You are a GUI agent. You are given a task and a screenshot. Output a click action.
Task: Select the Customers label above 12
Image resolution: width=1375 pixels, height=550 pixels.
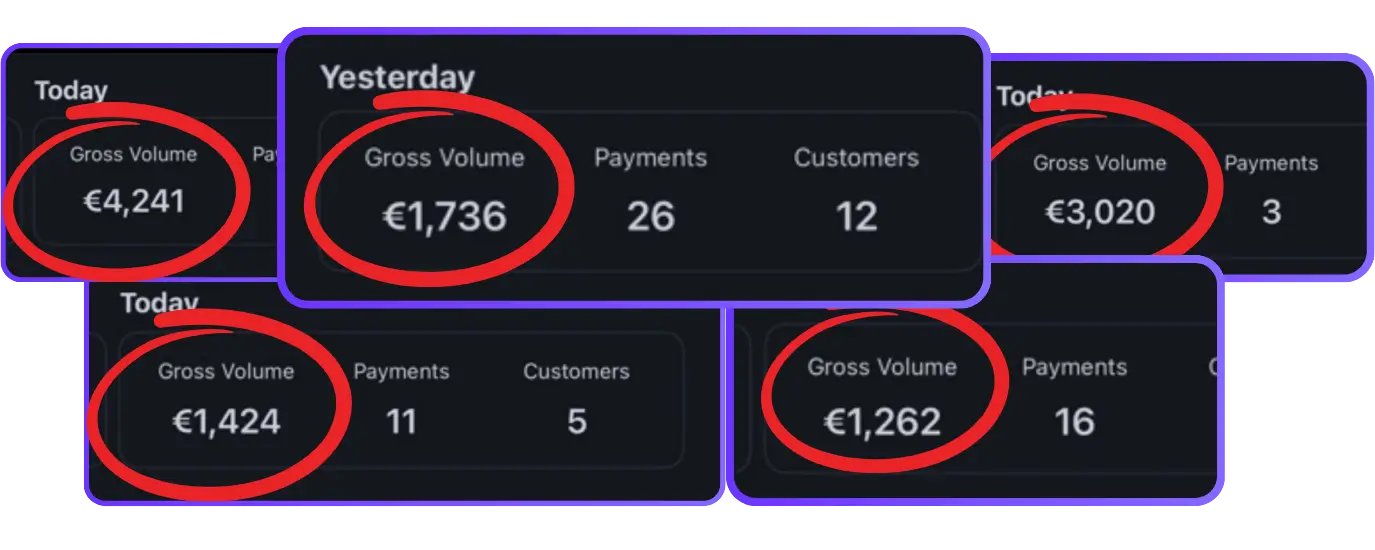click(x=856, y=157)
